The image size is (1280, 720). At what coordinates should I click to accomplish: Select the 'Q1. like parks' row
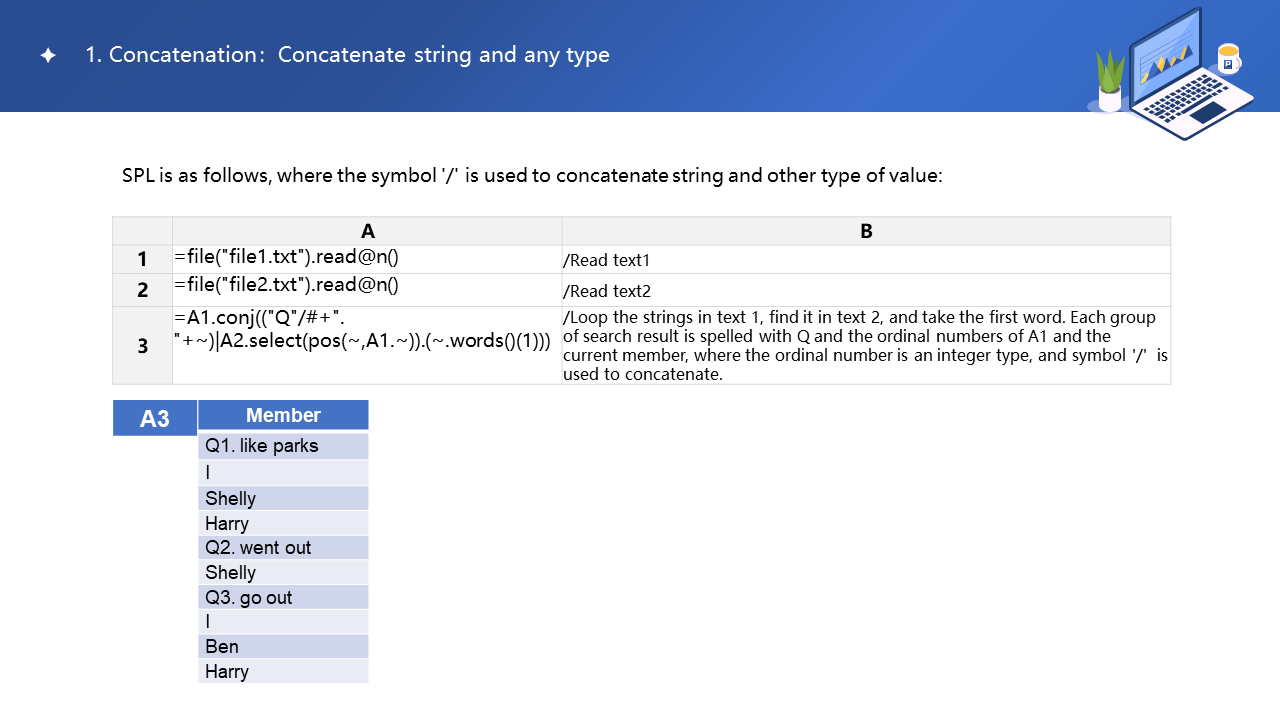283,446
